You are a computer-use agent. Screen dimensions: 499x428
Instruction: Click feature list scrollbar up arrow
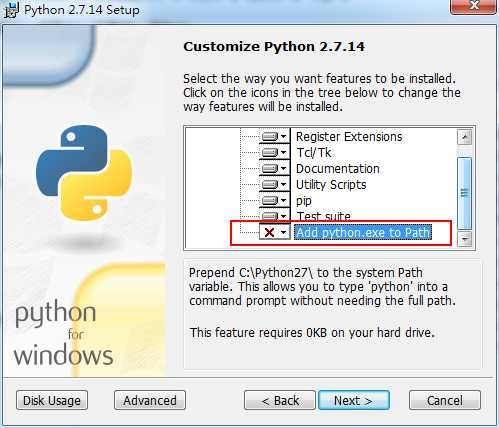click(x=465, y=137)
